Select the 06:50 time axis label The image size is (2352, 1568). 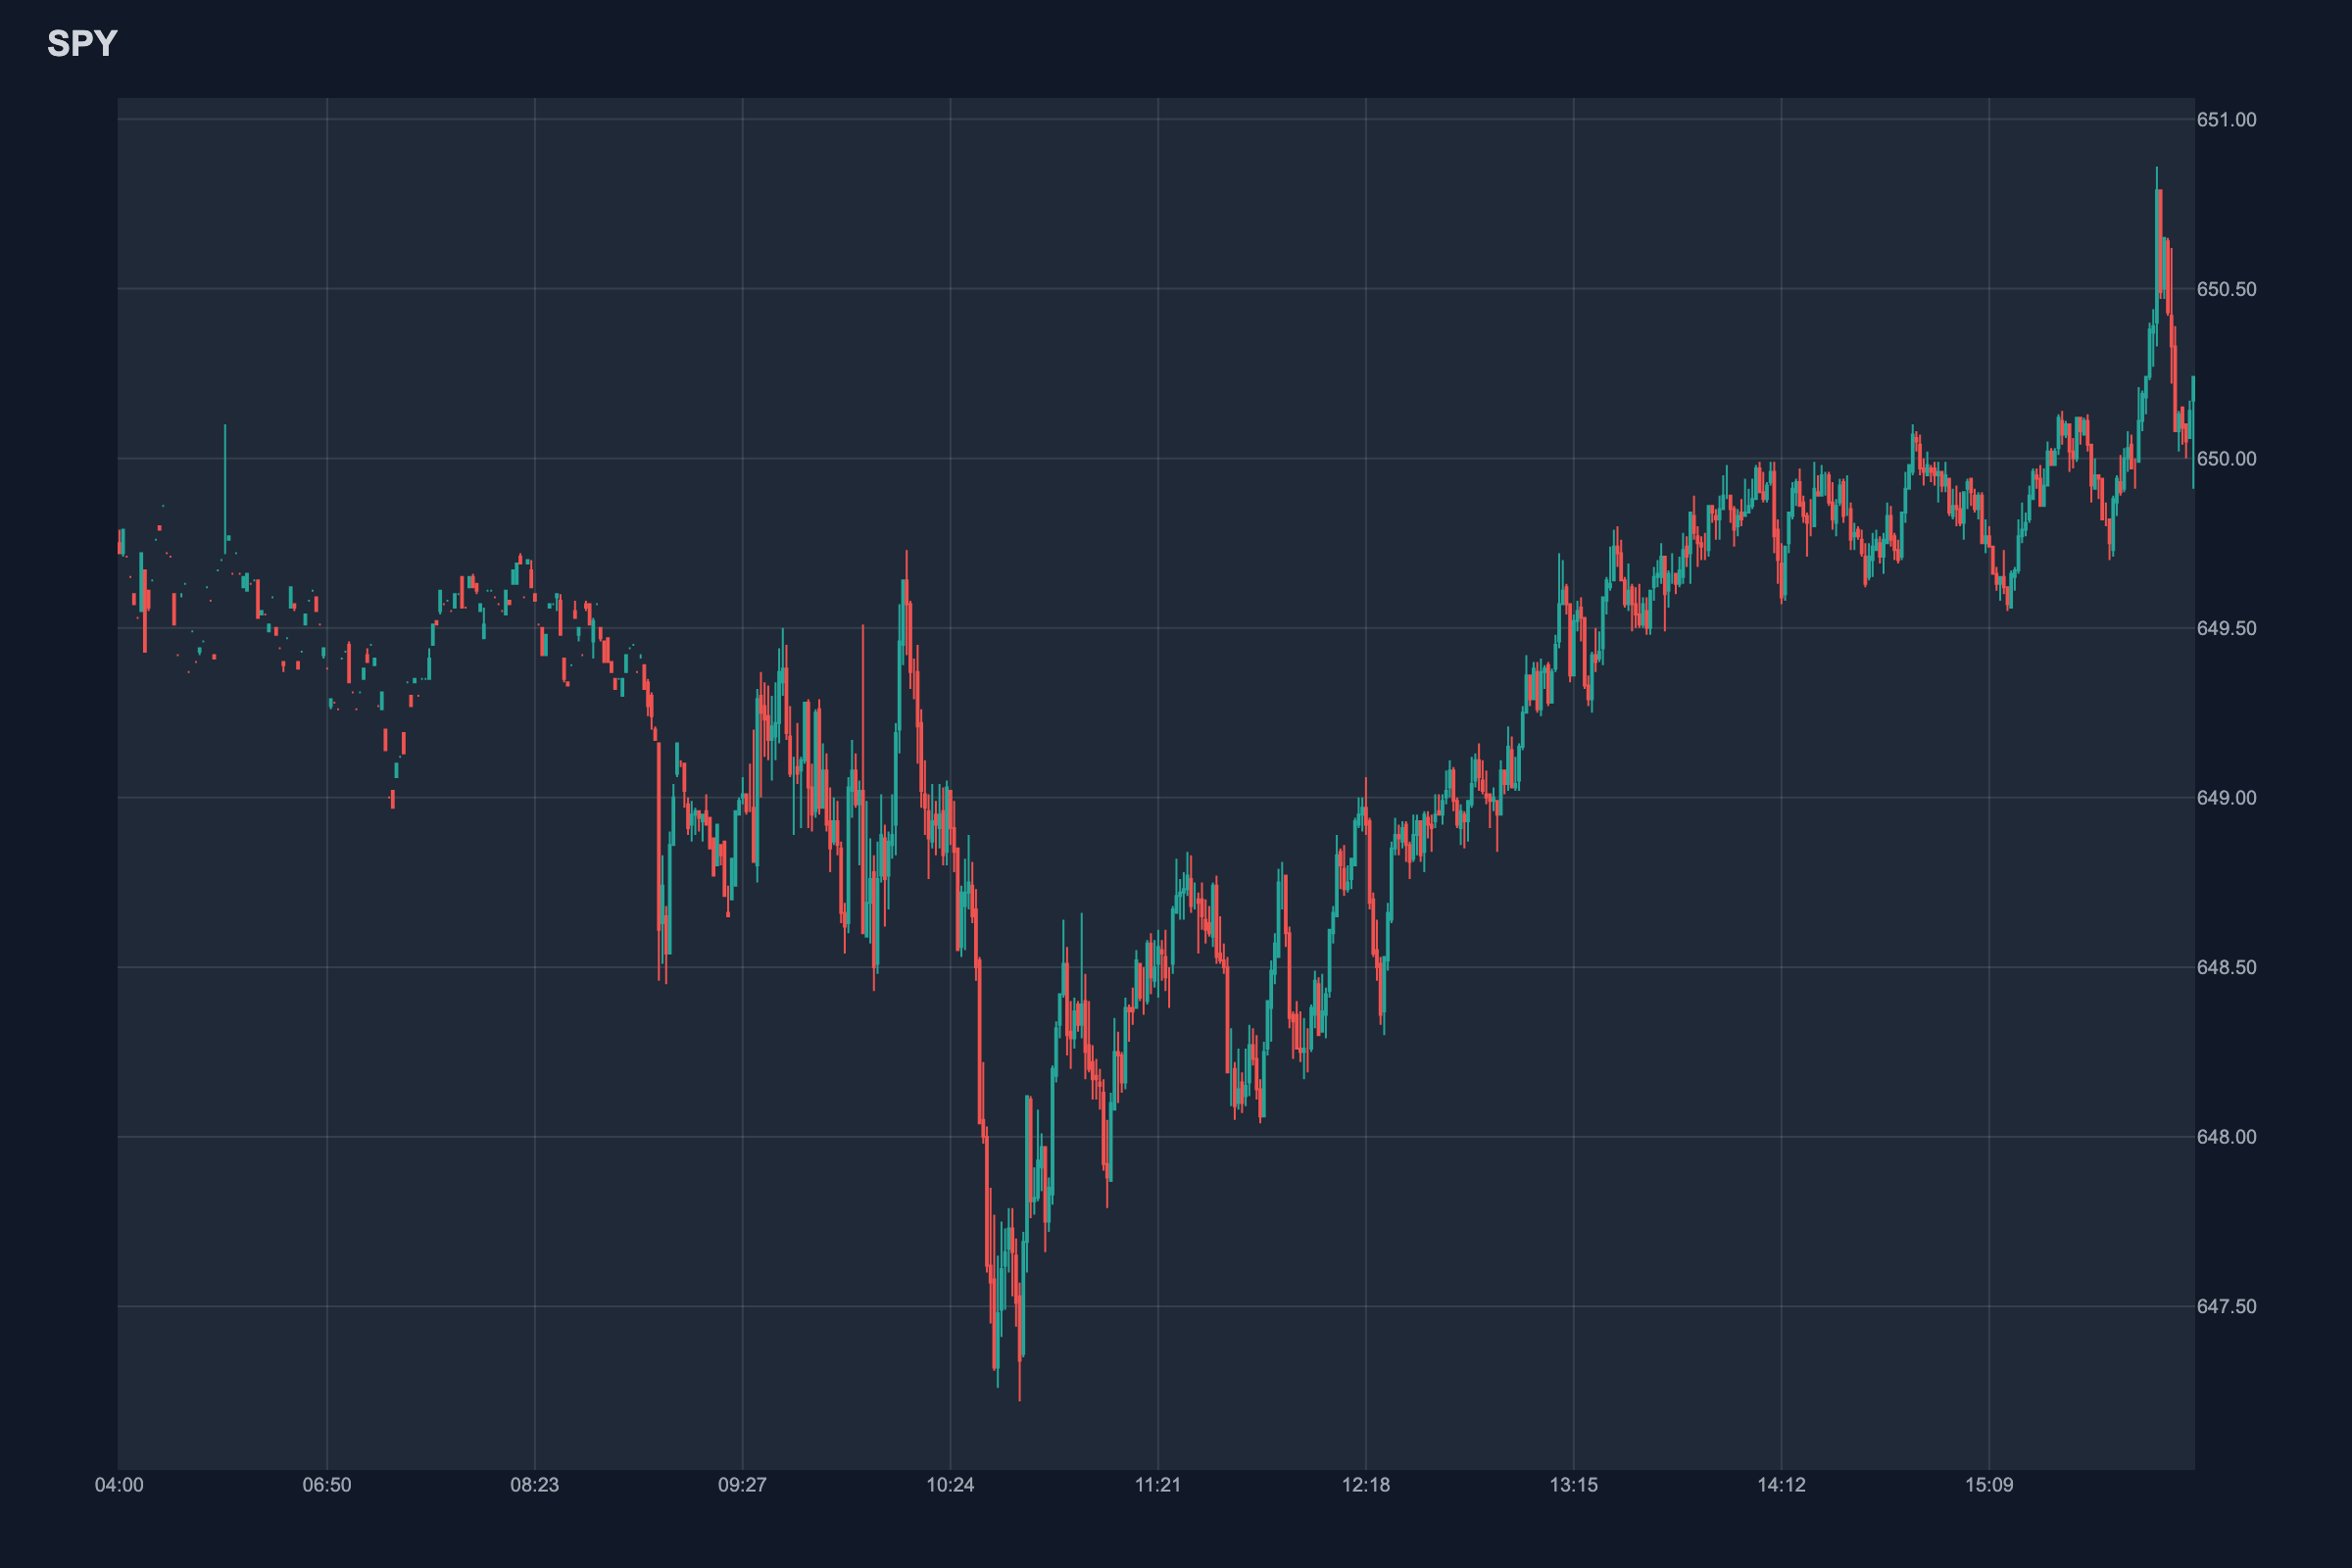(x=327, y=1485)
